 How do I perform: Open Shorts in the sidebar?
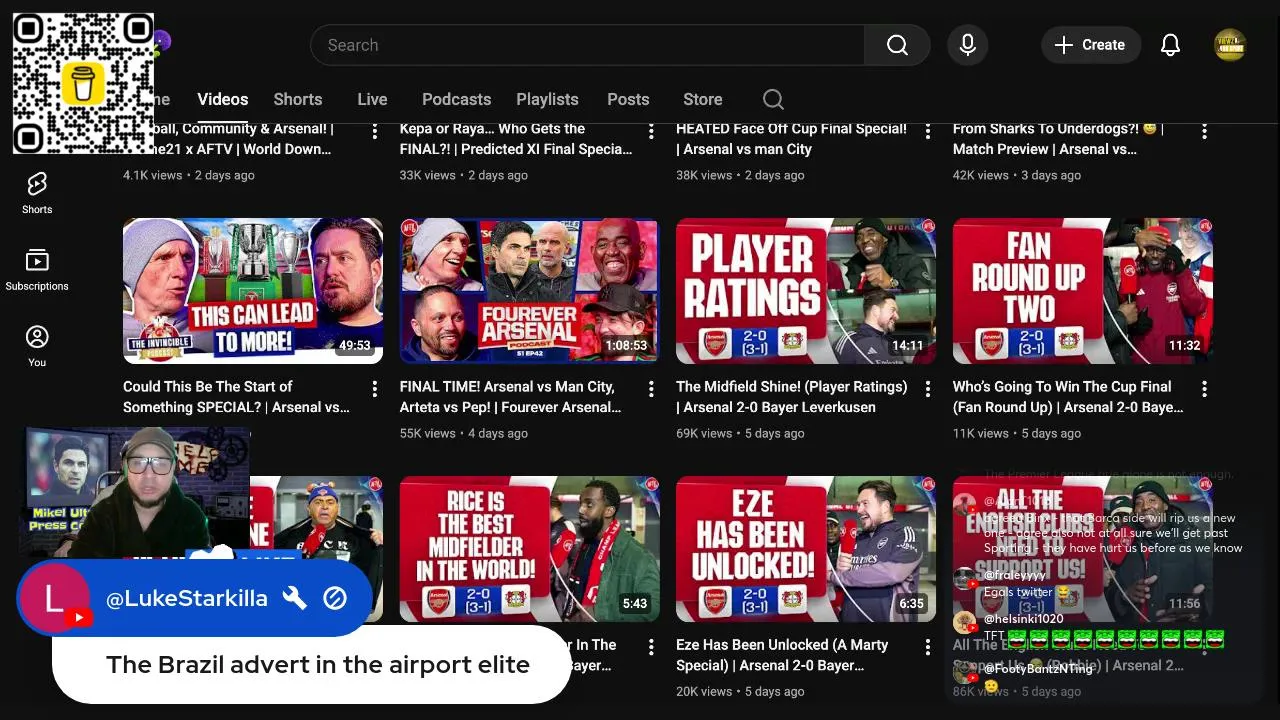(x=37, y=193)
